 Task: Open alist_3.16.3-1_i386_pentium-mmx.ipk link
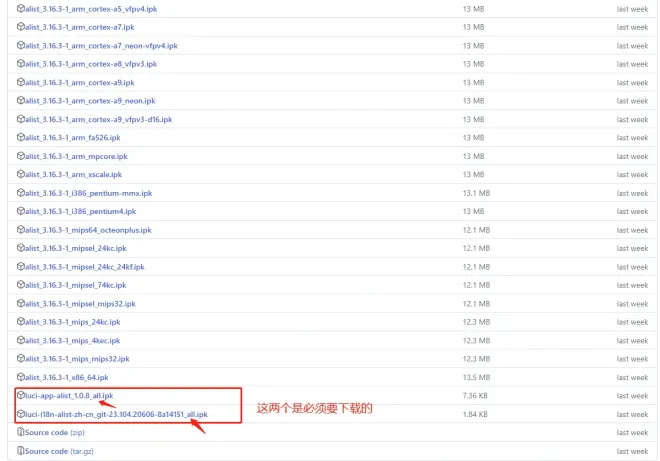coord(88,193)
